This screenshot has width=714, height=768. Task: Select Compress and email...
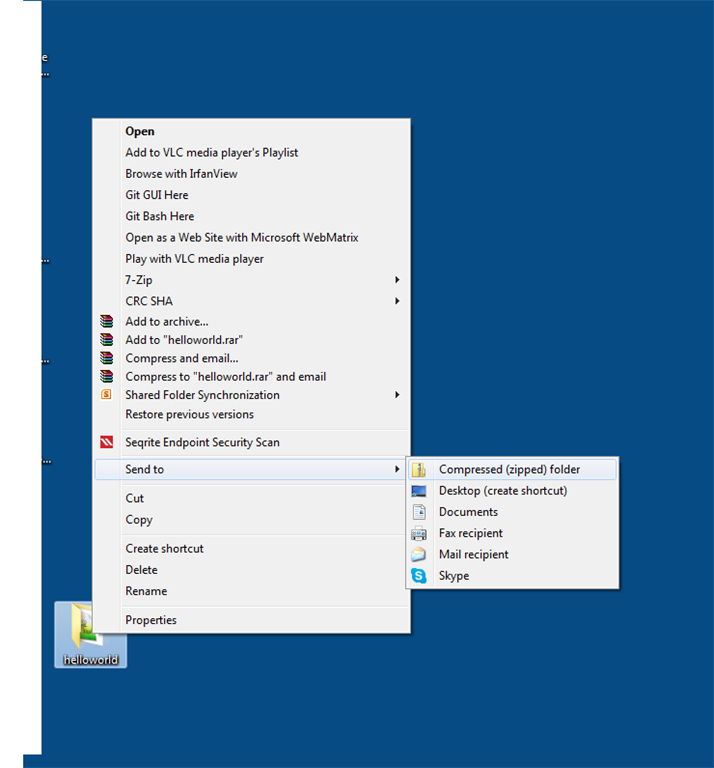coord(252,358)
